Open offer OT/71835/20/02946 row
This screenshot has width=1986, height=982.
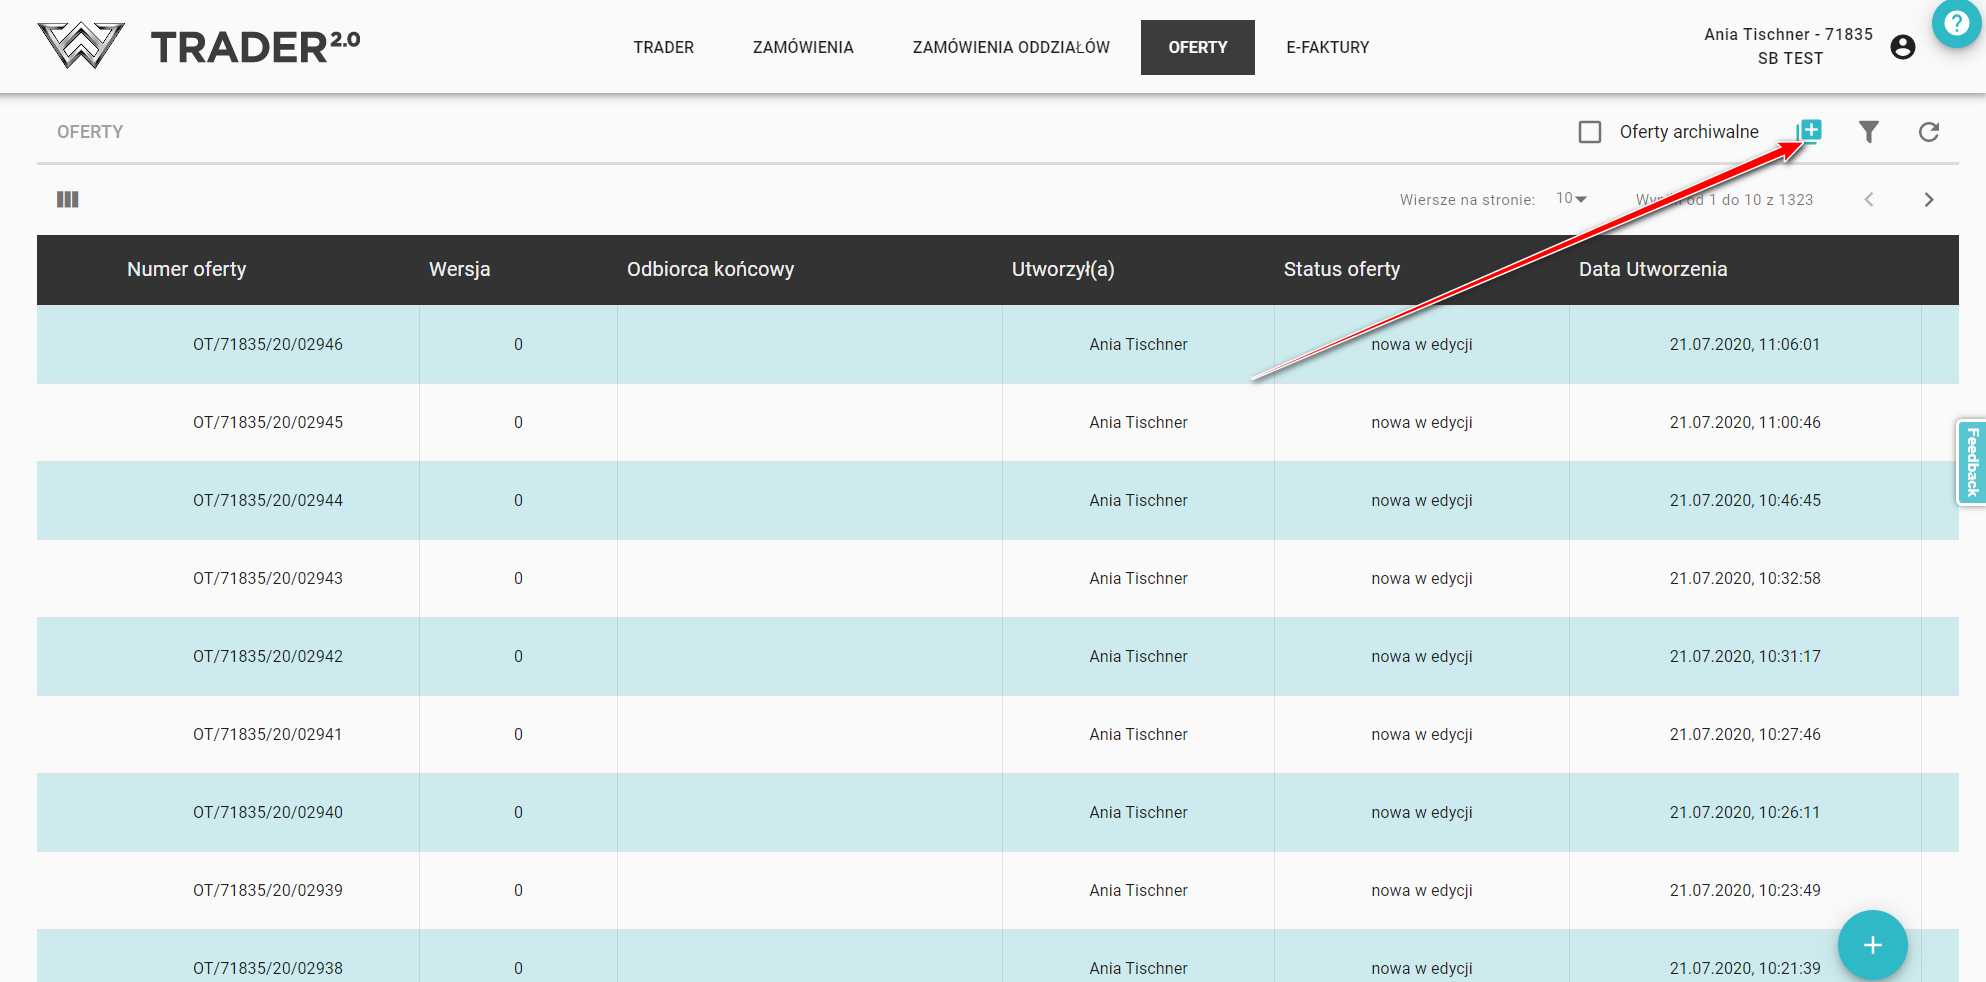268,344
